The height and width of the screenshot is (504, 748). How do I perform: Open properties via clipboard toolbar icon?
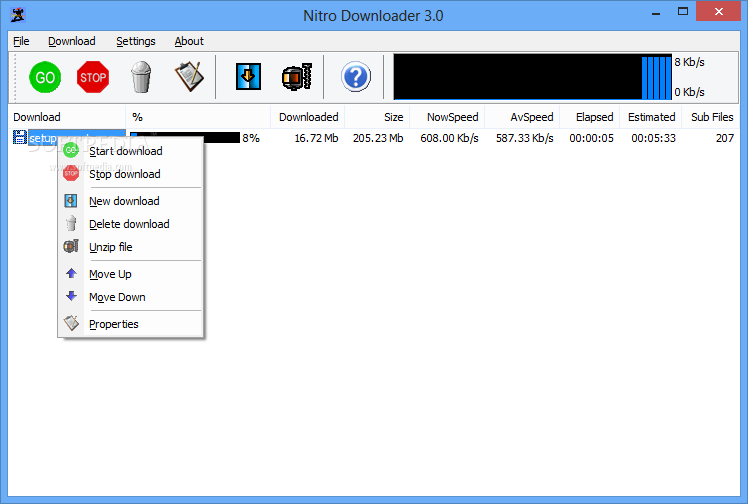tap(189, 77)
